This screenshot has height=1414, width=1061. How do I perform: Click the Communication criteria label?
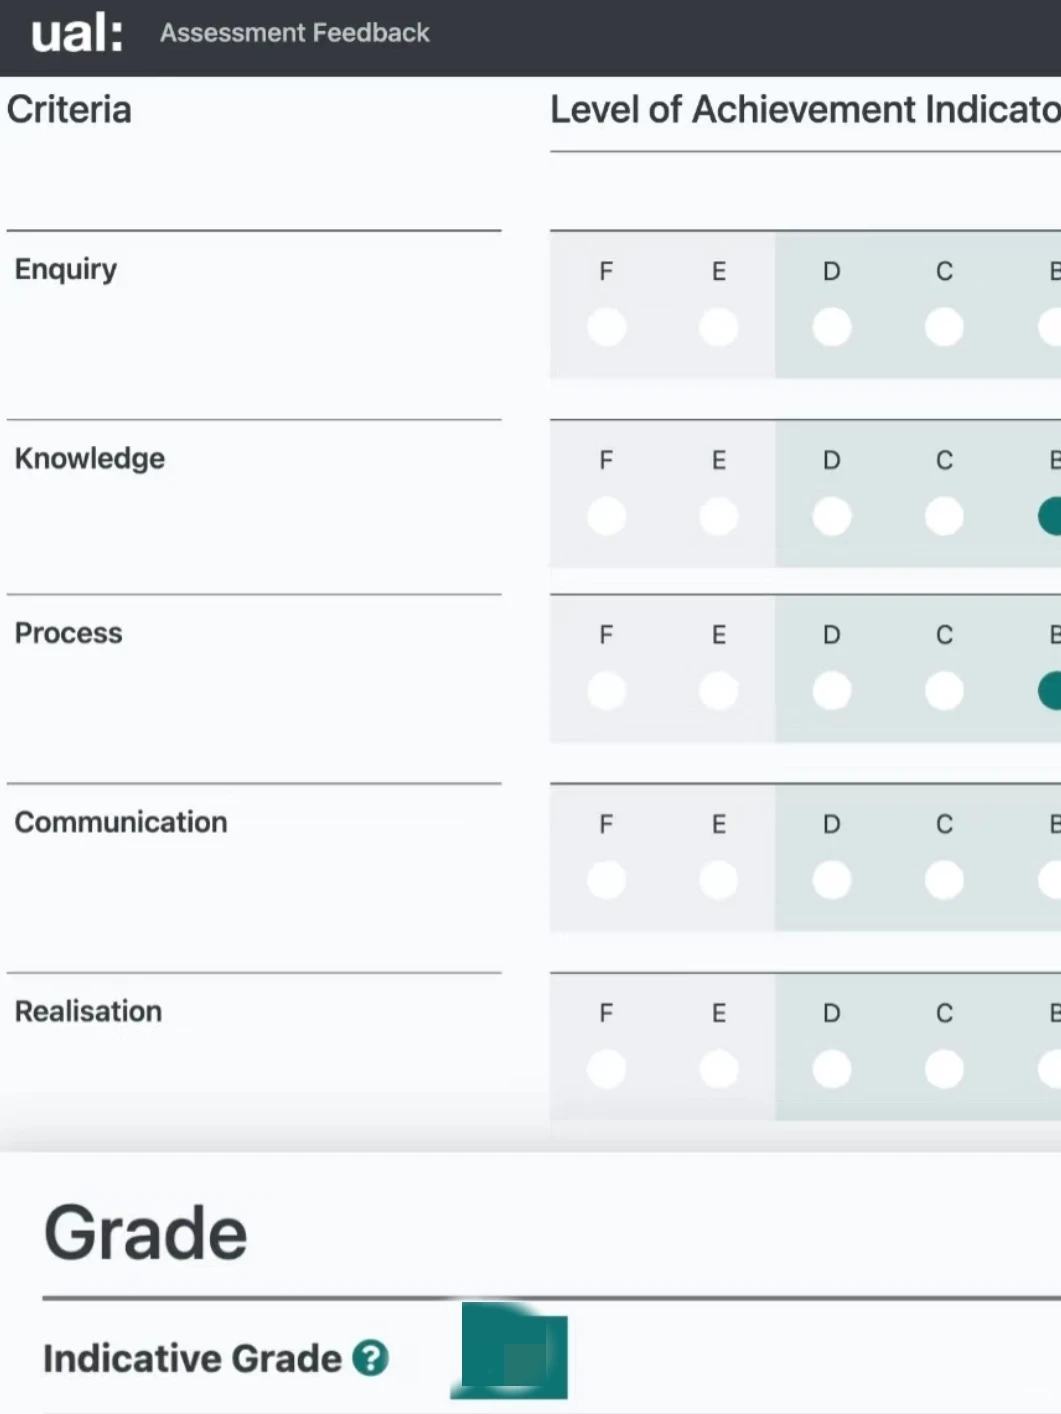[121, 822]
